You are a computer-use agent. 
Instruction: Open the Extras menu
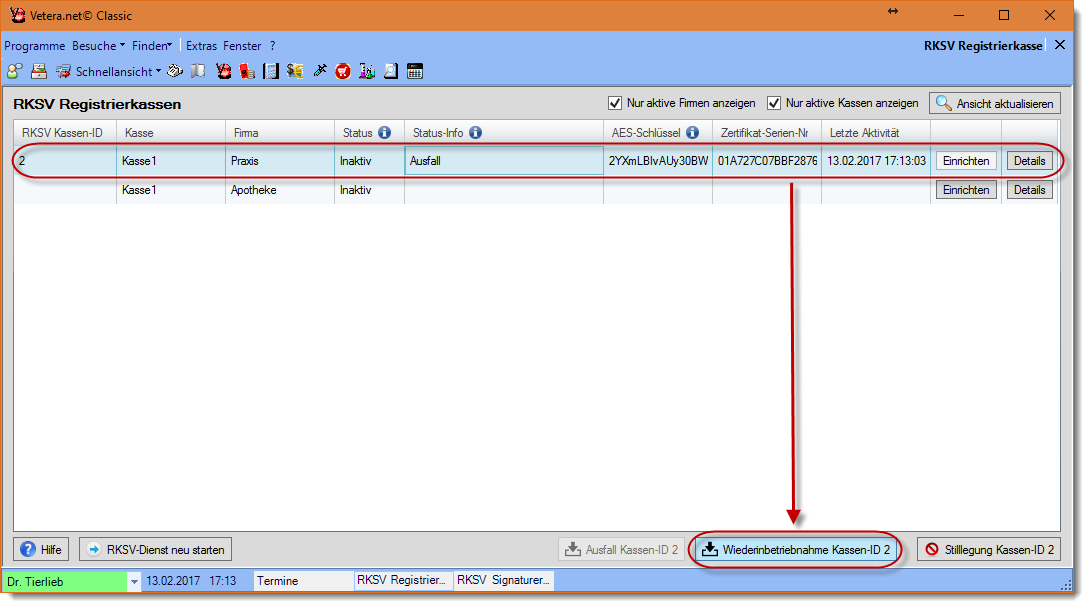click(x=201, y=46)
